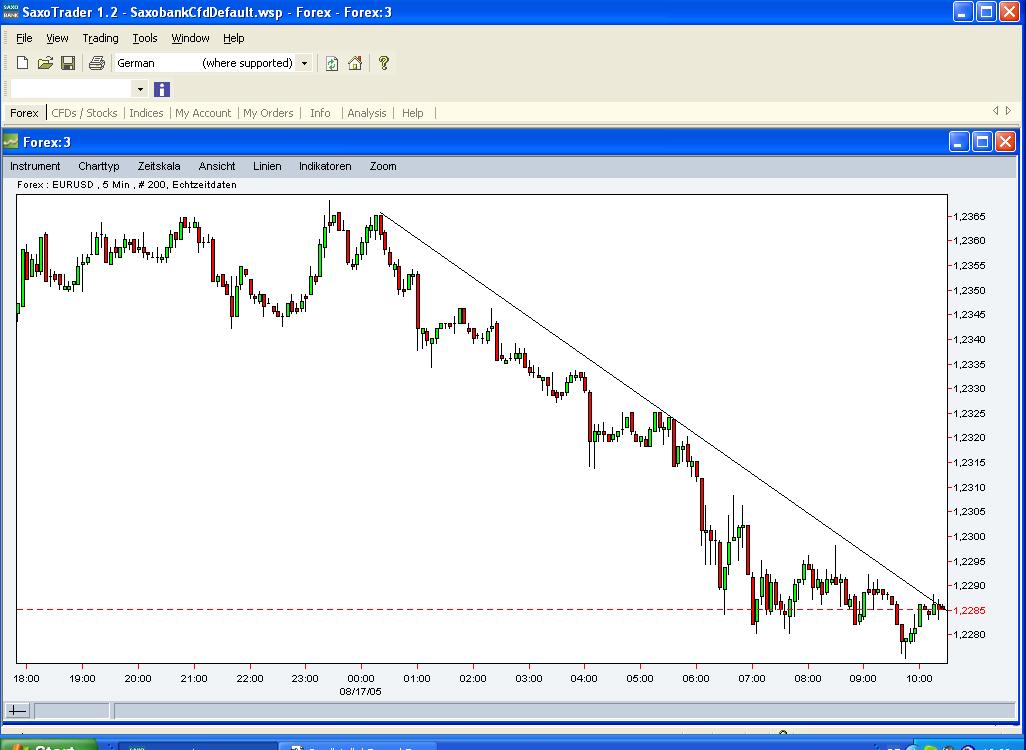This screenshot has width=1026, height=750.
Task: Switch to the Indices tab
Action: coord(146,113)
